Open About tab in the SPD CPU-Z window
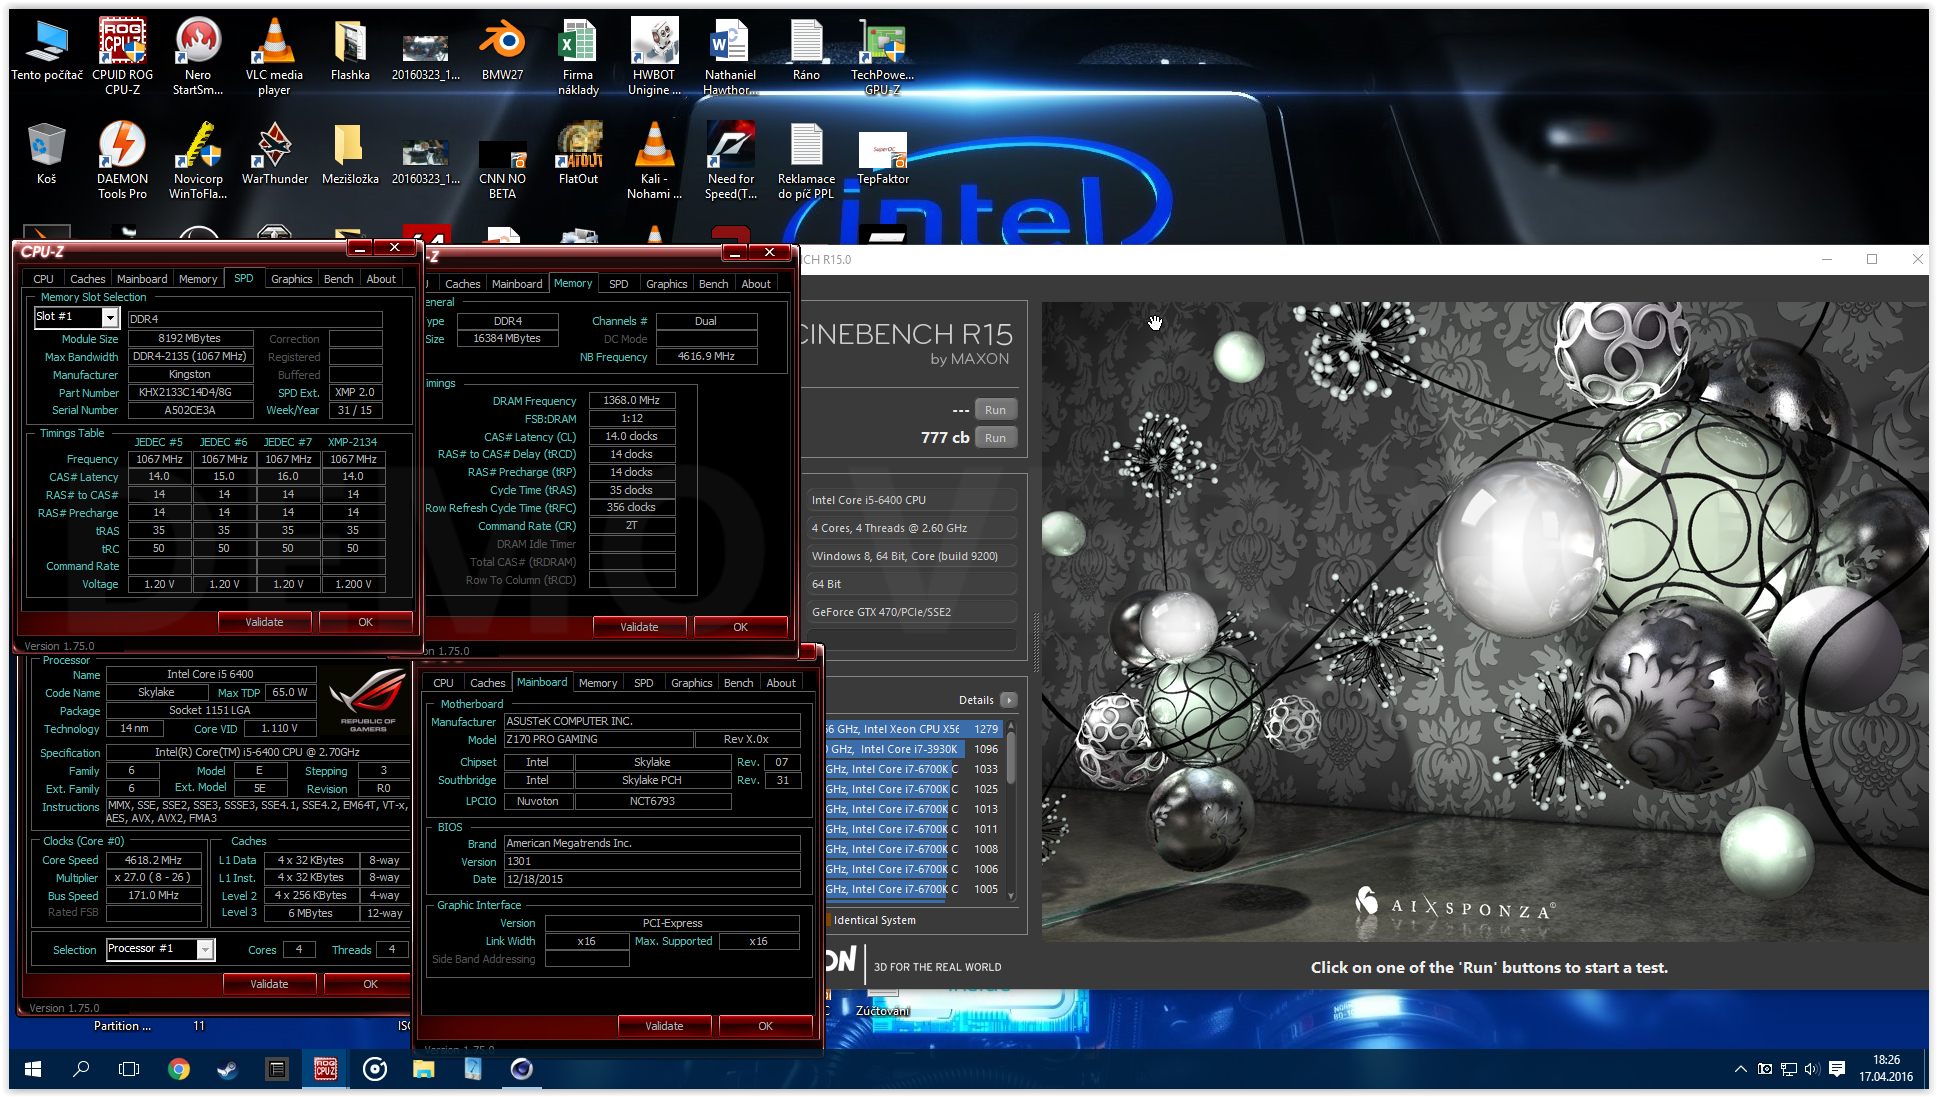The height and width of the screenshot is (1097, 1937). 380,279
